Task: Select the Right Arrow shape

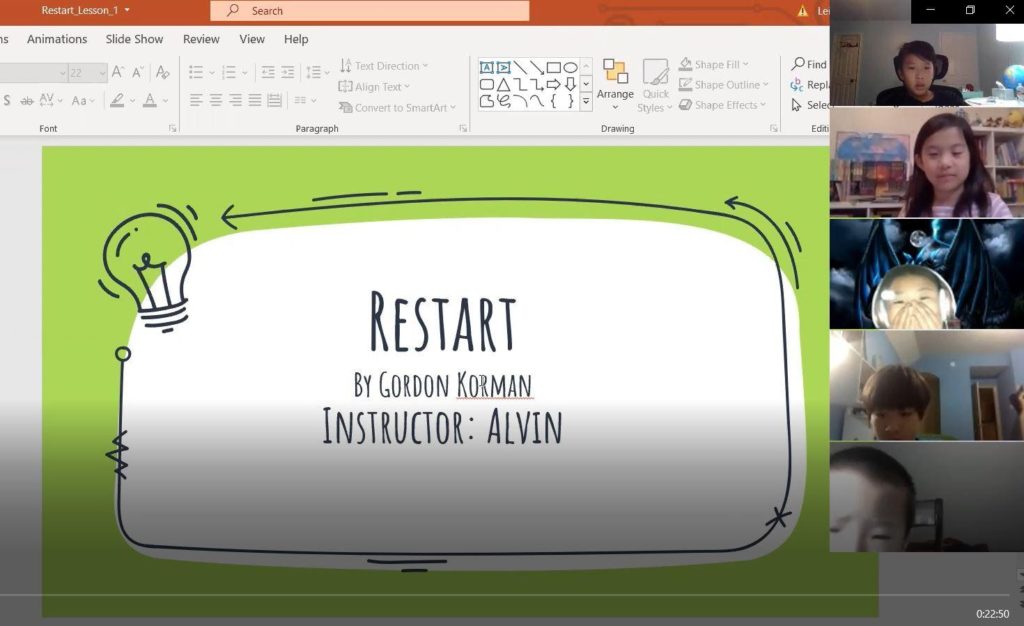Action: click(x=554, y=84)
